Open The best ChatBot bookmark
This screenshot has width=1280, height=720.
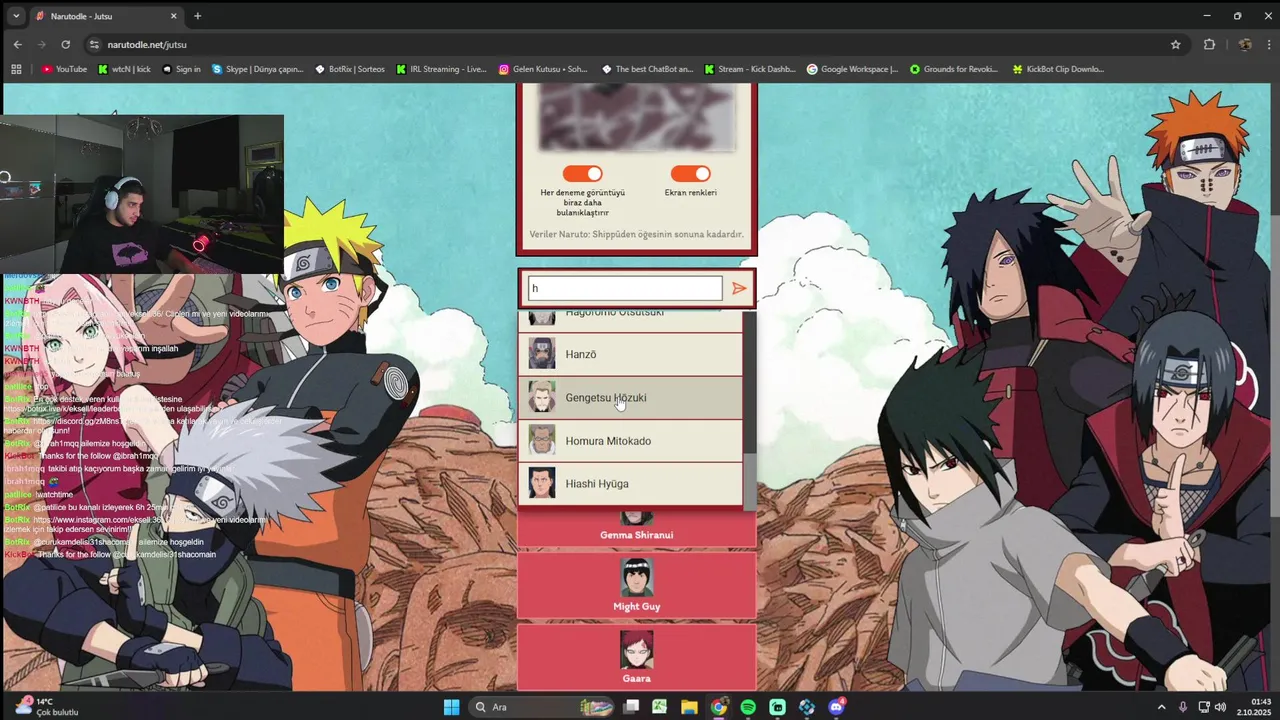pos(647,69)
